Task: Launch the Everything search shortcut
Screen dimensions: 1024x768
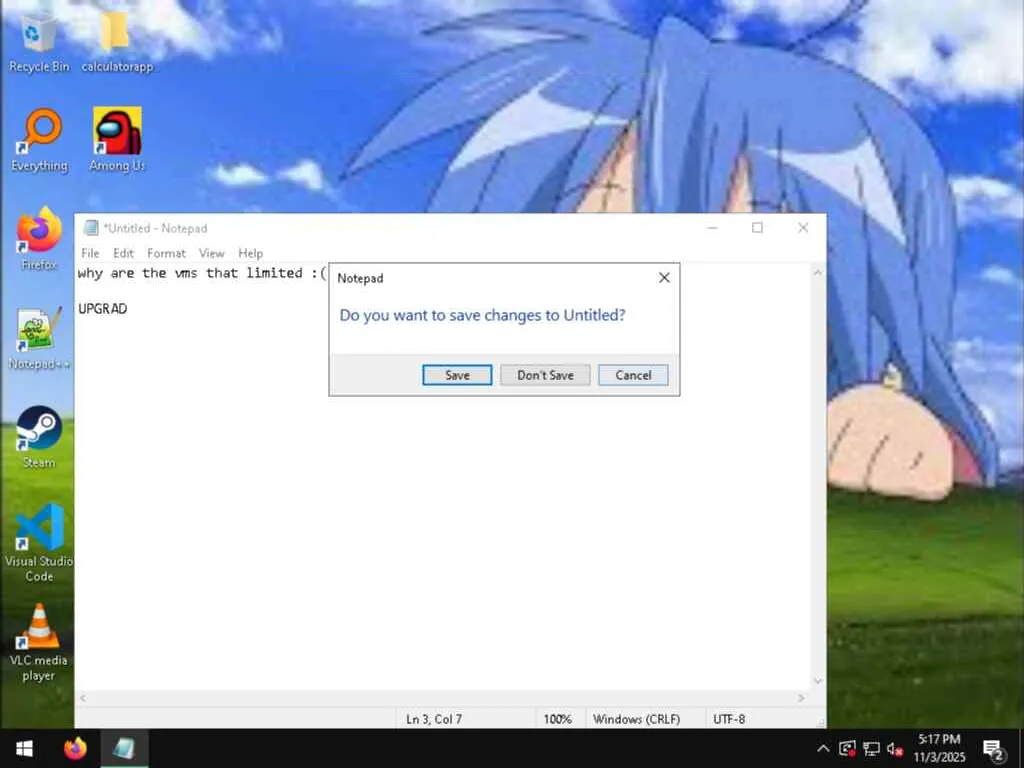Action: [x=39, y=140]
